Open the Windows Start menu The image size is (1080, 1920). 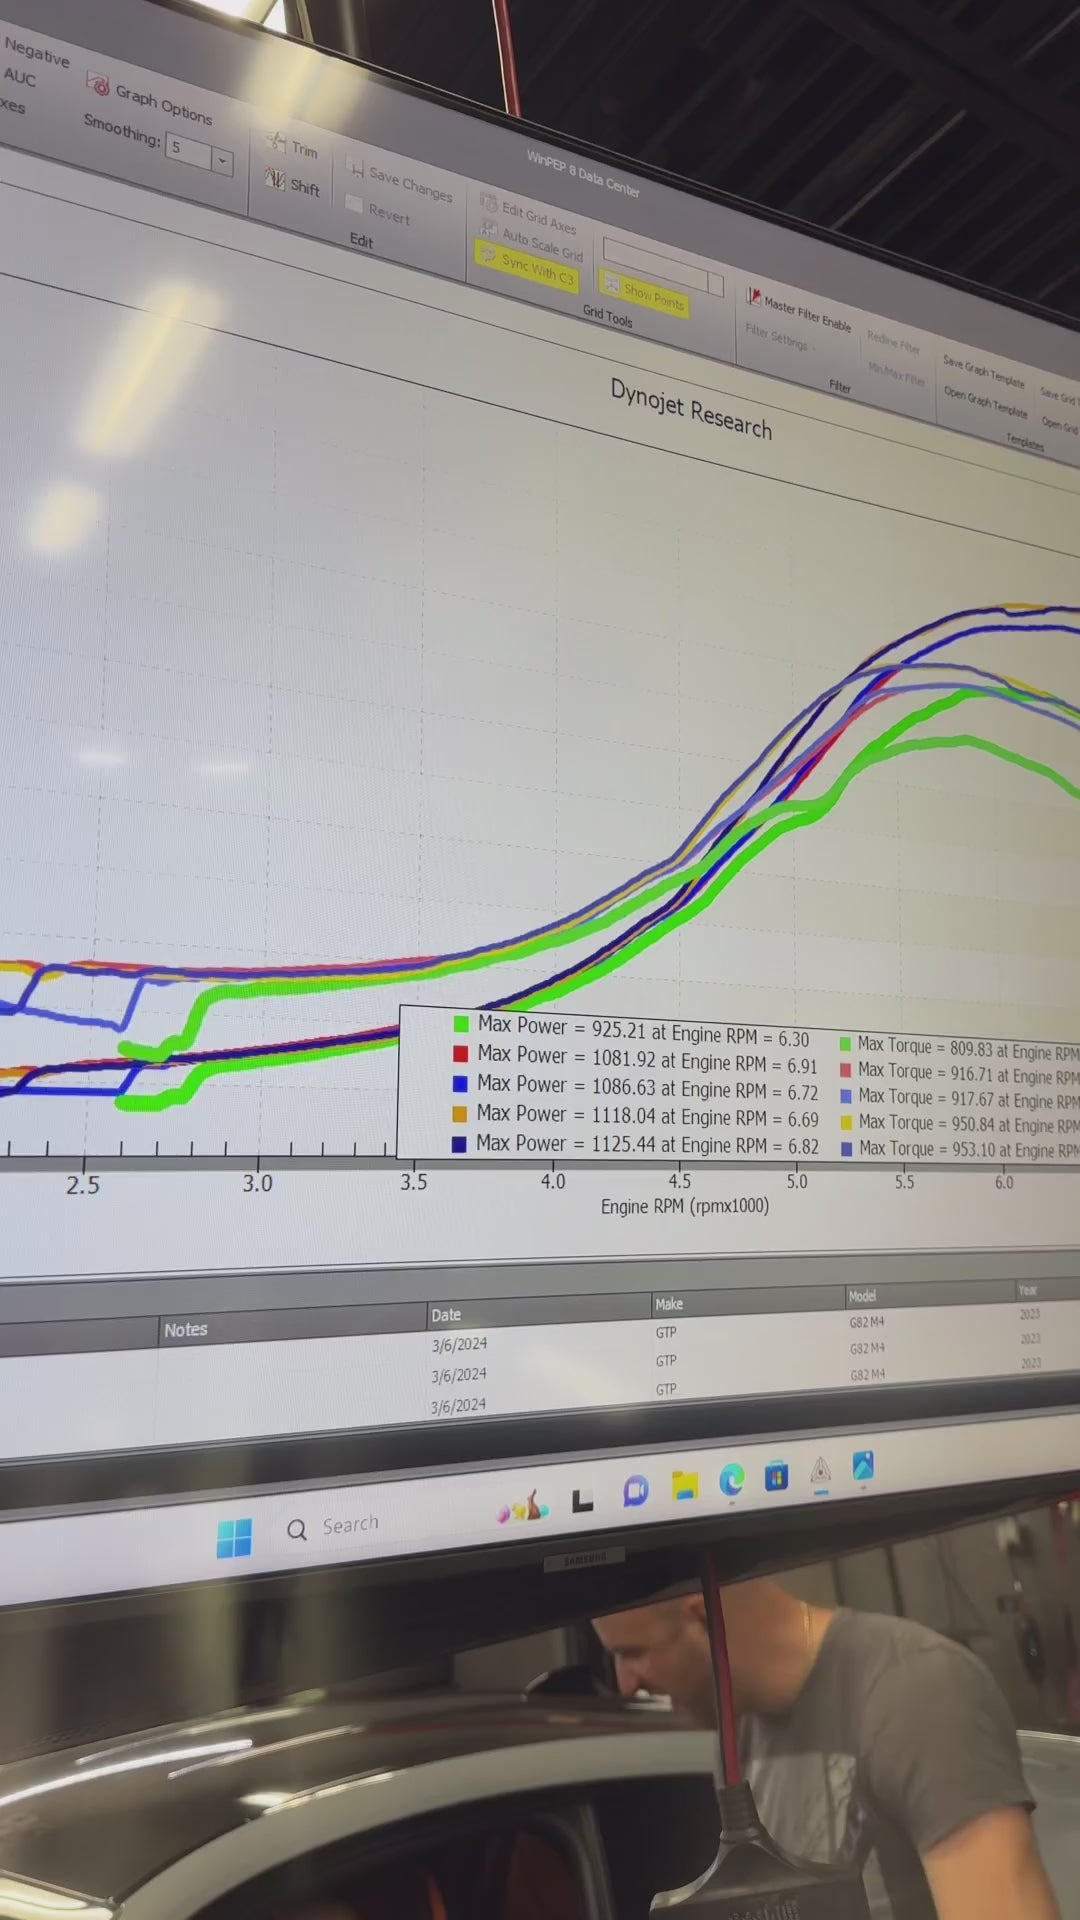(234, 1538)
